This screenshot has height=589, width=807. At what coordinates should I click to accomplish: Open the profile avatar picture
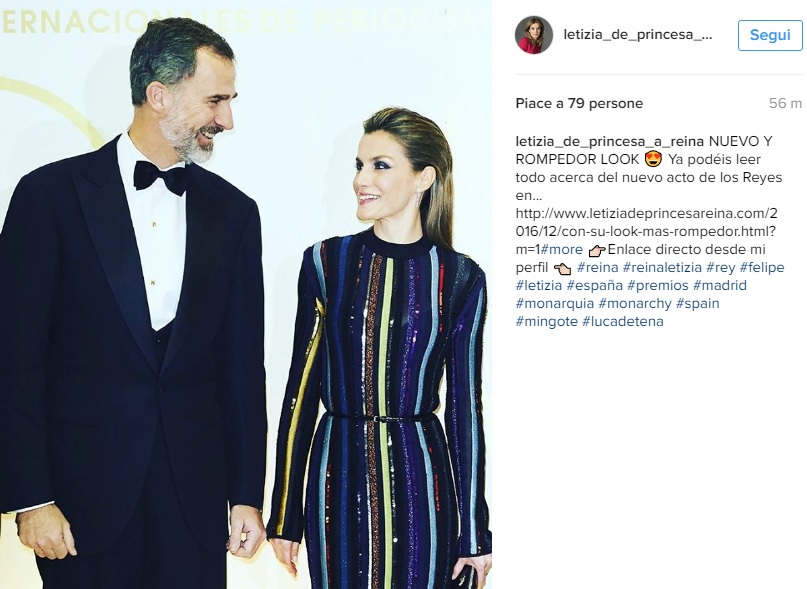click(534, 35)
